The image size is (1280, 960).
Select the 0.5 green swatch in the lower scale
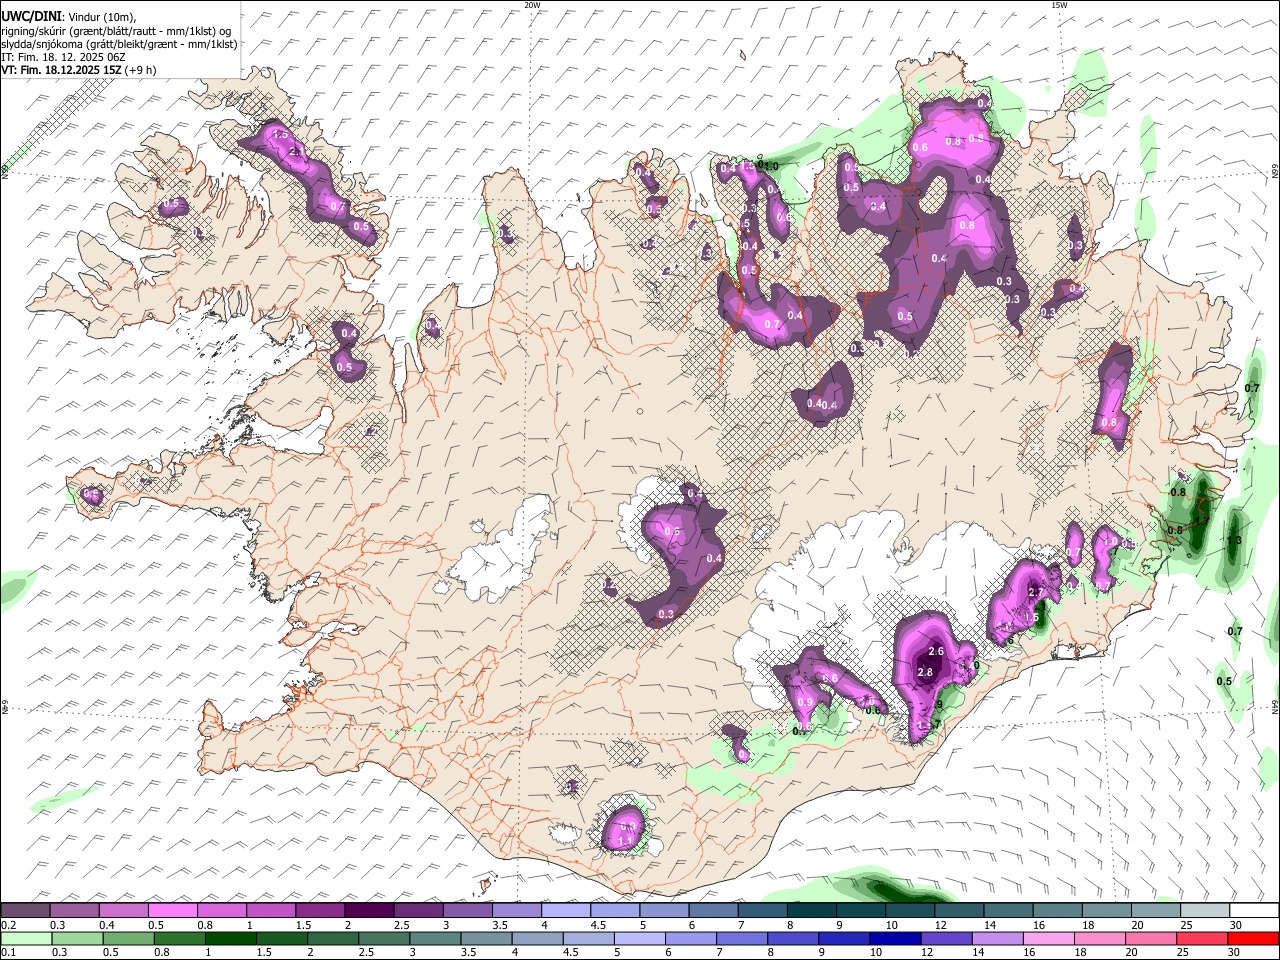128,939
